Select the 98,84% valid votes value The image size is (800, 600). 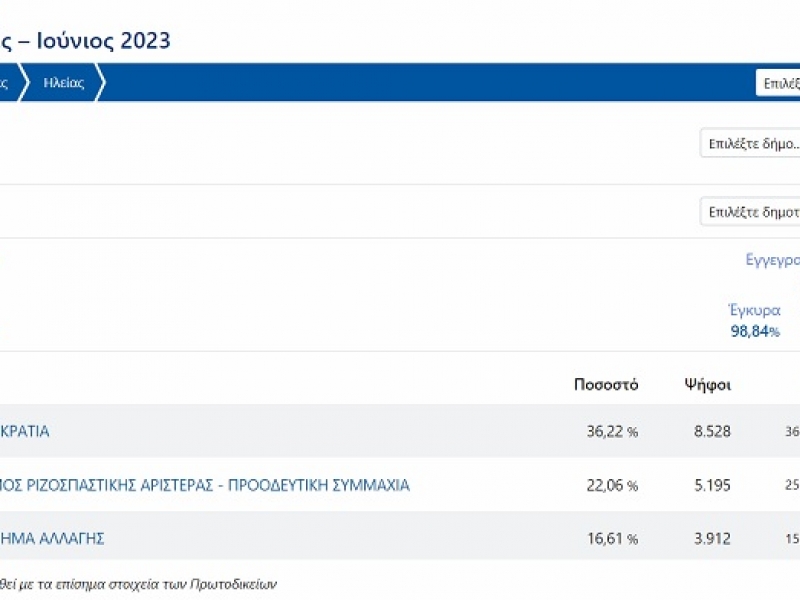coord(754,332)
